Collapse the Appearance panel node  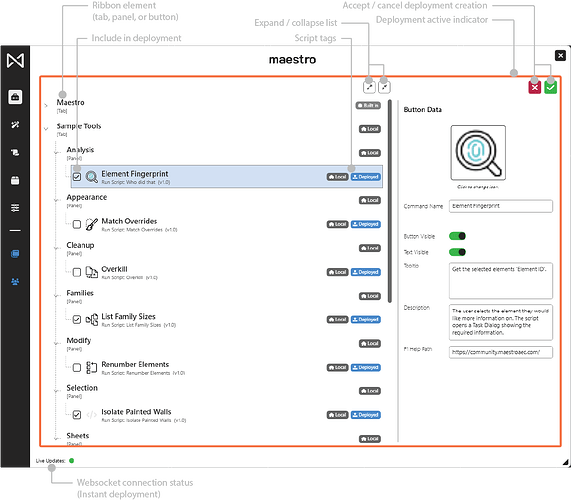[56, 200]
